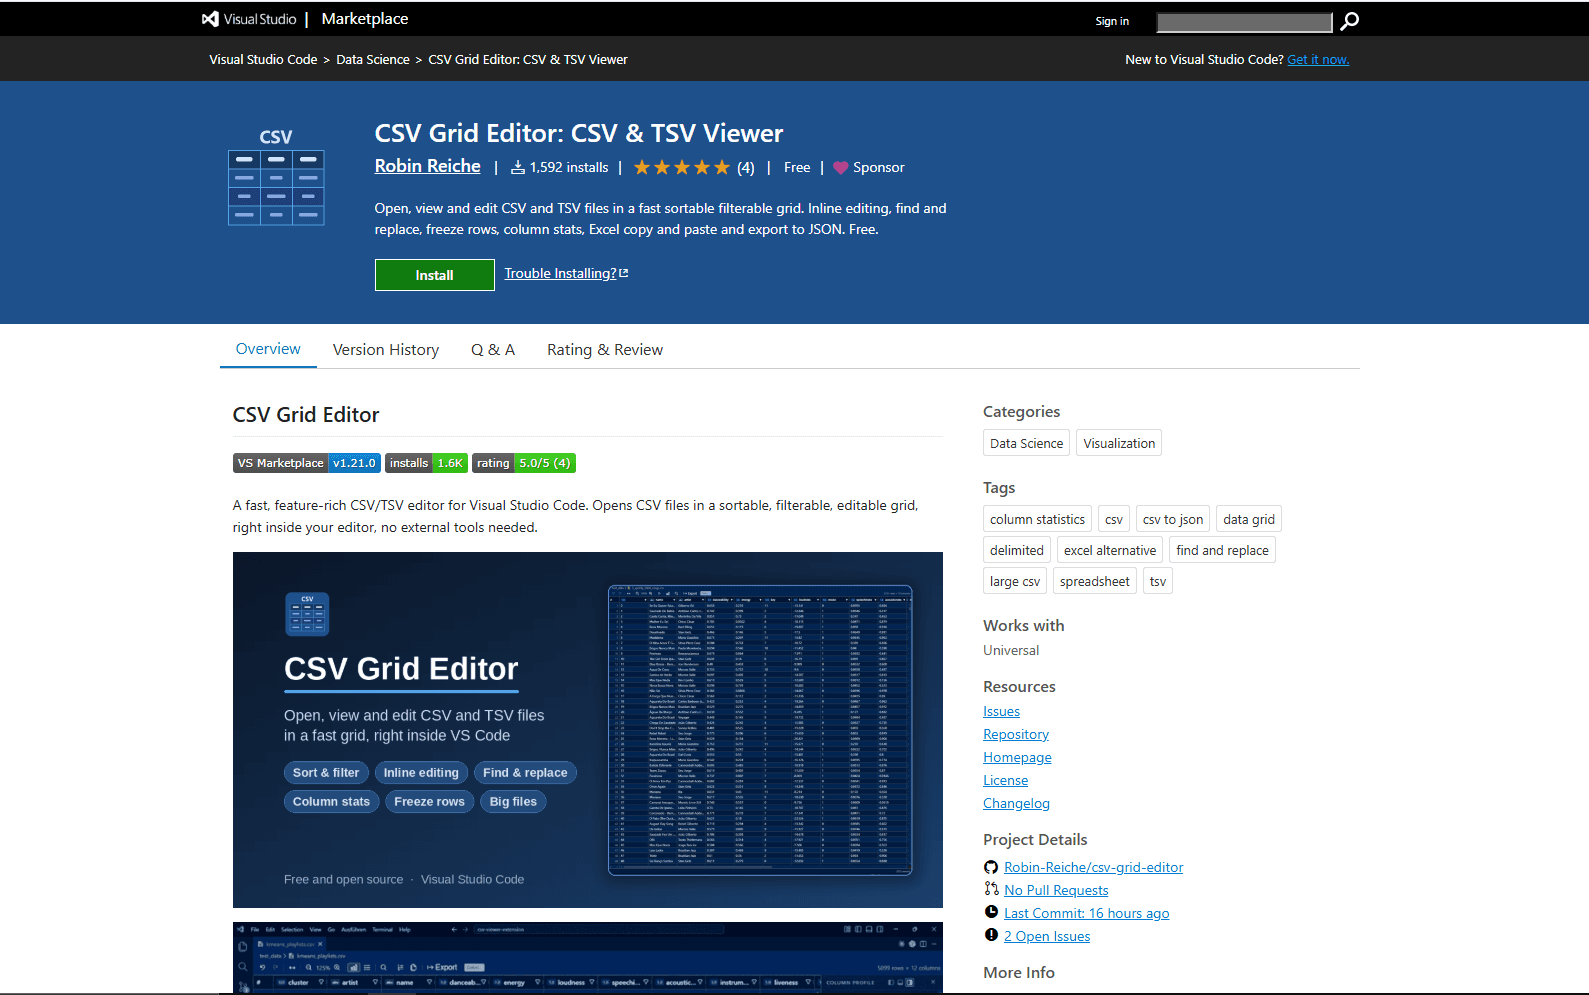Click the search magnifier icon
The image size is (1589, 995).
pos(1349,21)
